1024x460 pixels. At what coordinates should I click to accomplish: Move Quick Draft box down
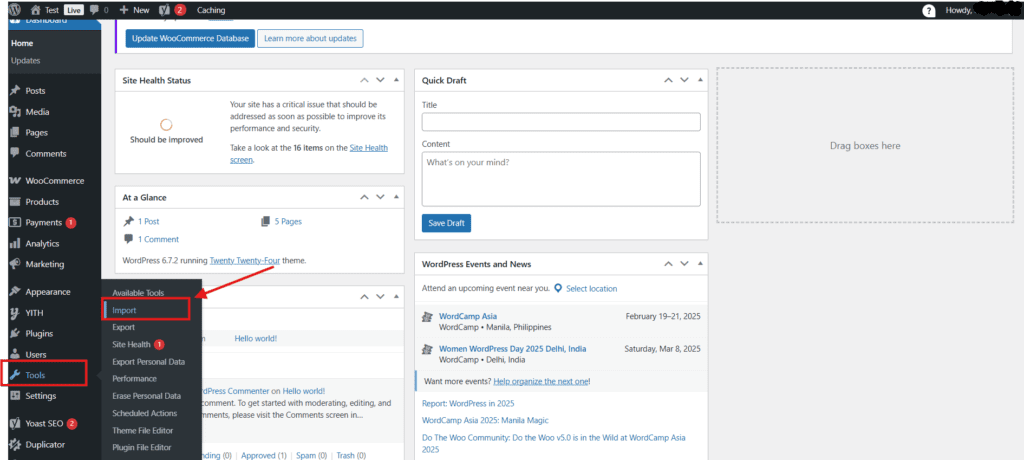point(684,80)
